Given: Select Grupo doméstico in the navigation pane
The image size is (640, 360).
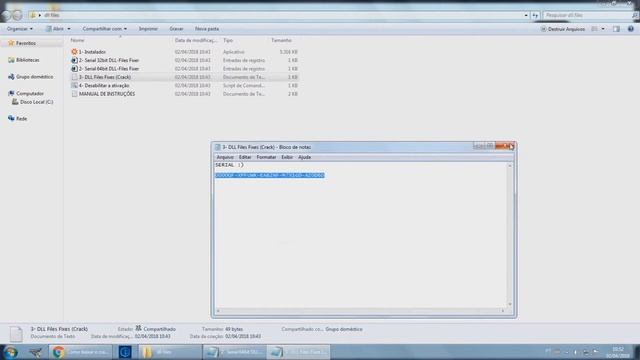Looking at the screenshot, I should point(35,77).
